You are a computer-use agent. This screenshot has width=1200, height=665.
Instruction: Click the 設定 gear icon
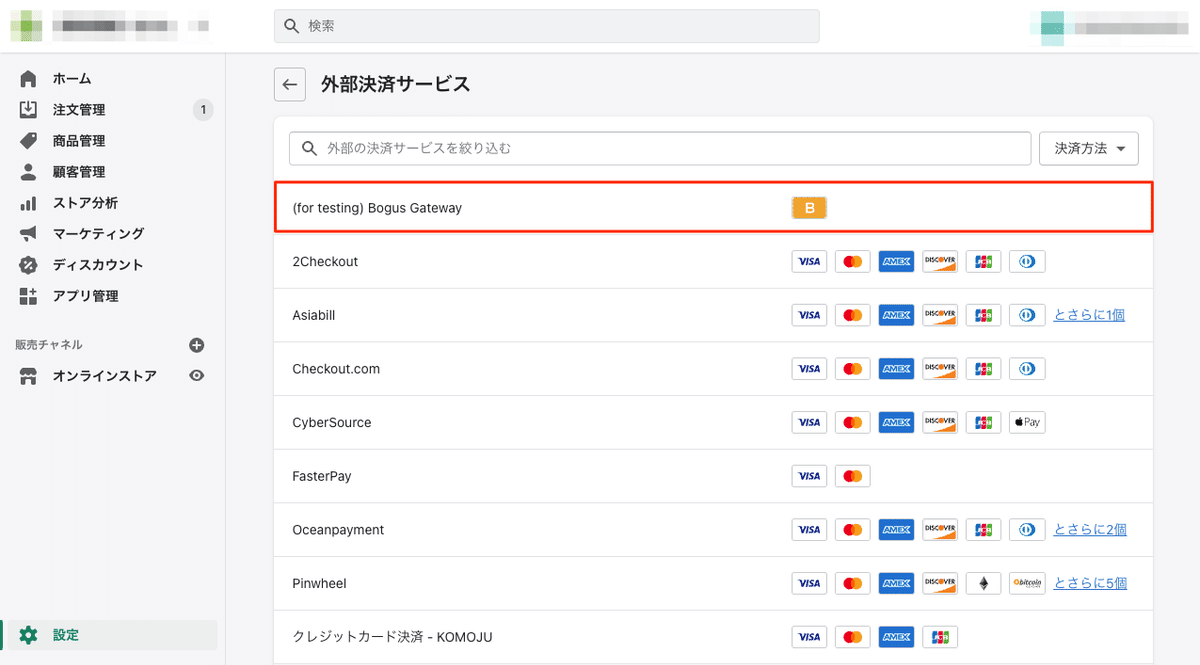[28, 635]
